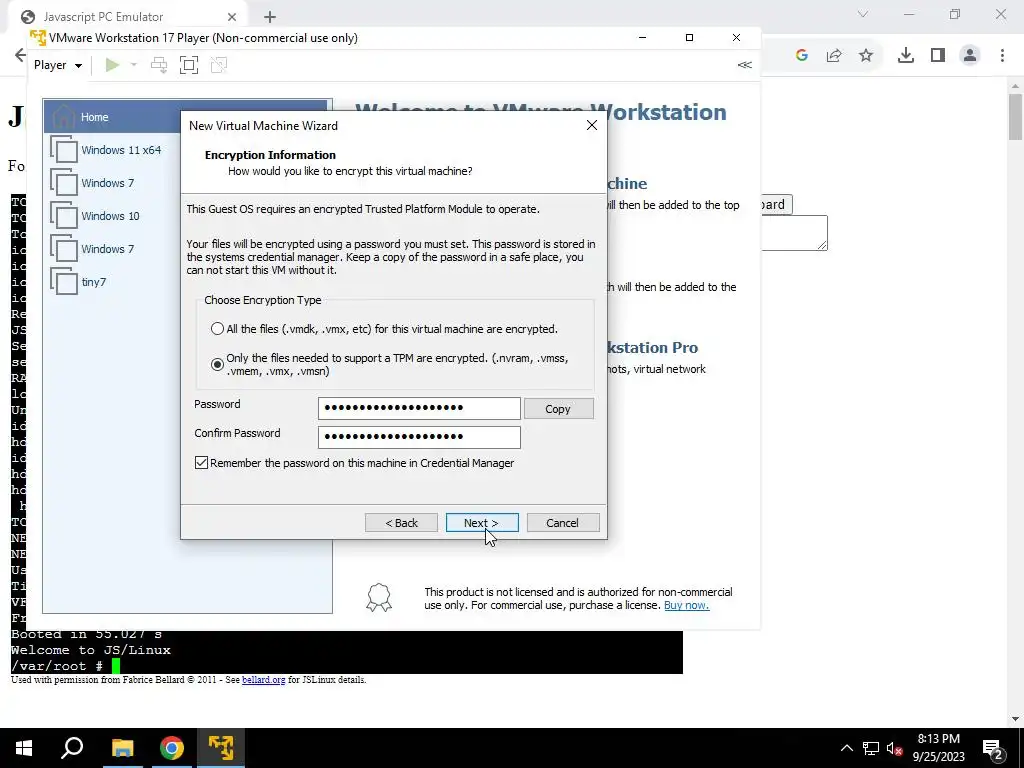This screenshot has height=768, width=1024.
Task: Close the New Virtual Machine Wizard dialog
Action: [592, 125]
